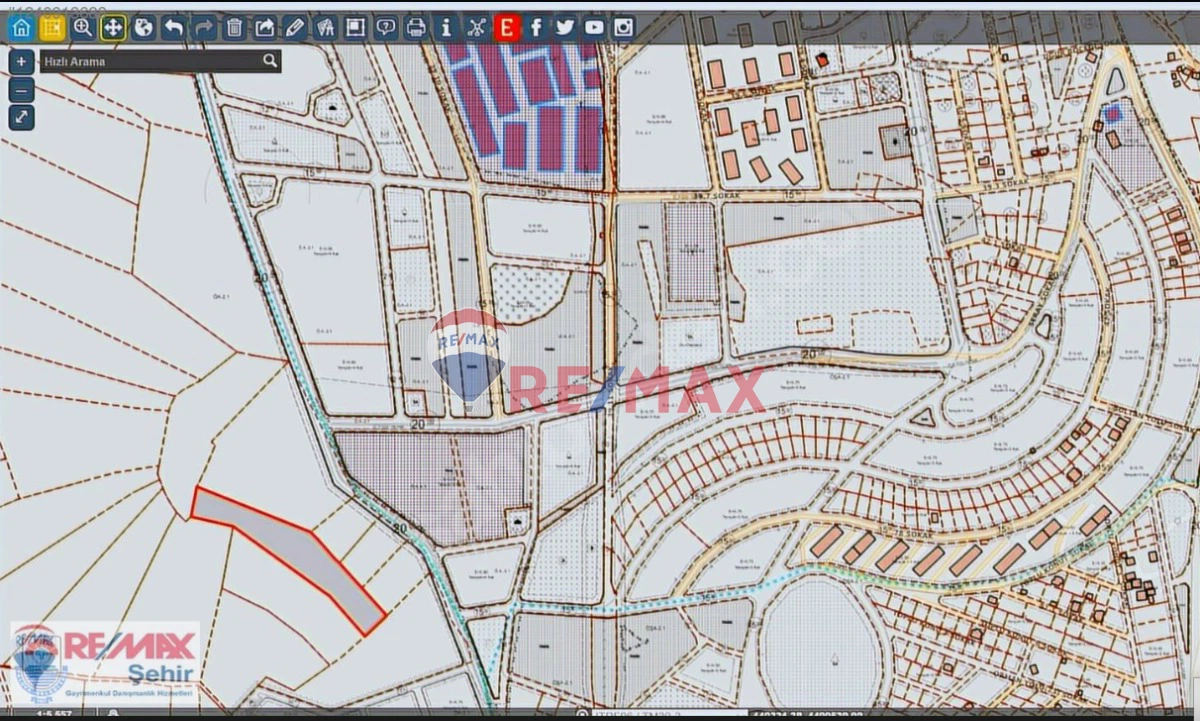The height and width of the screenshot is (721, 1200).
Task: Open the Facebook link
Action: tap(536, 28)
